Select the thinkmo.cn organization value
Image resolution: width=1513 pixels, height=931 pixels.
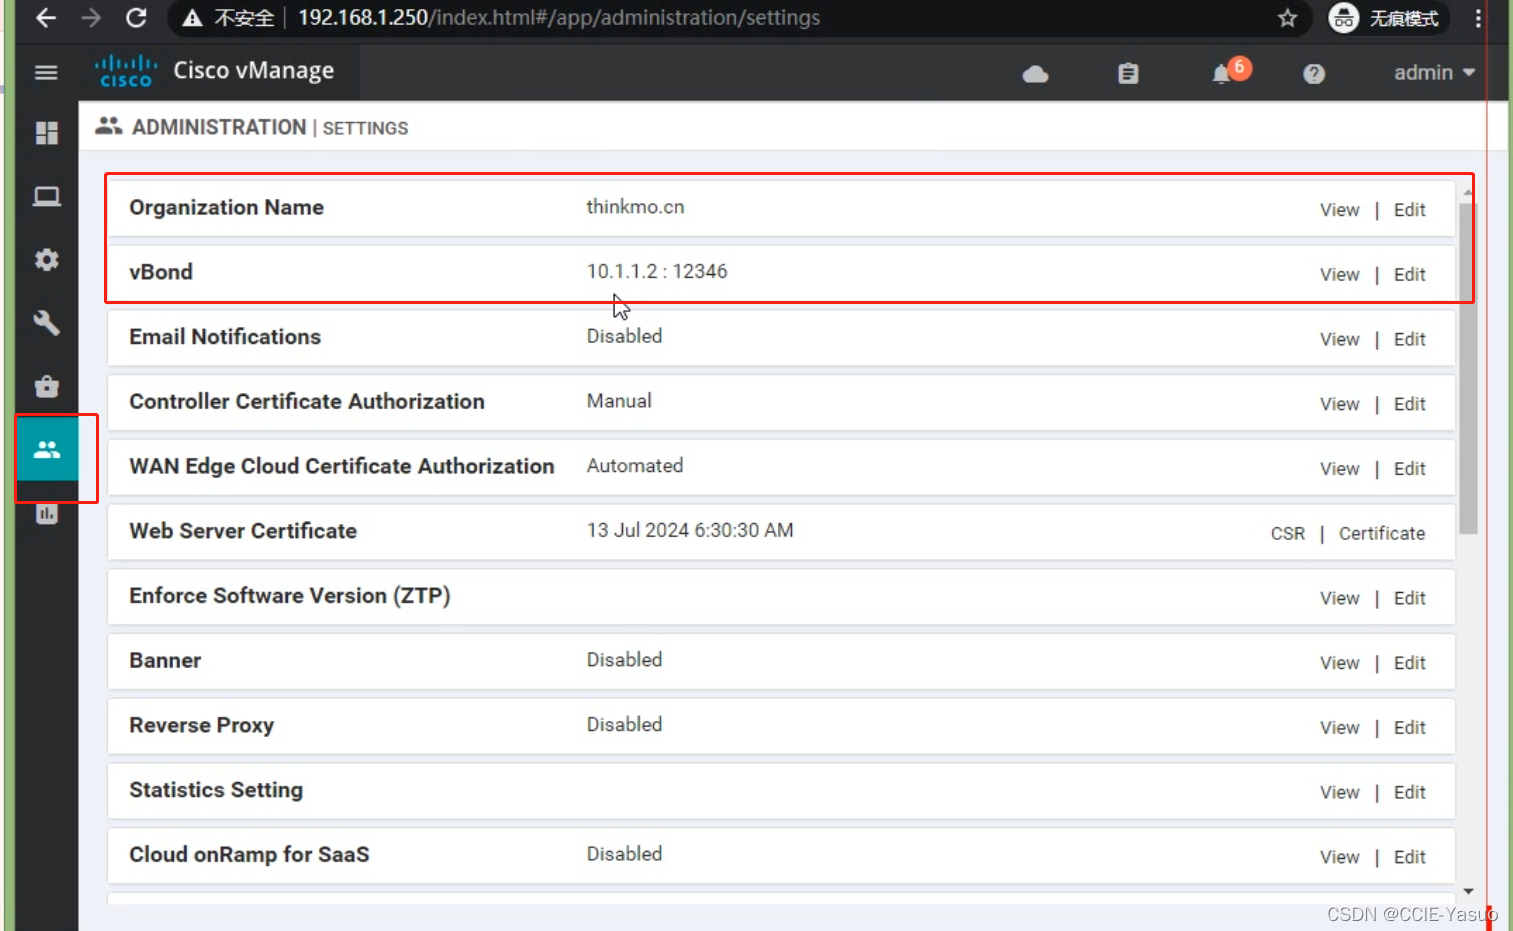(635, 207)
